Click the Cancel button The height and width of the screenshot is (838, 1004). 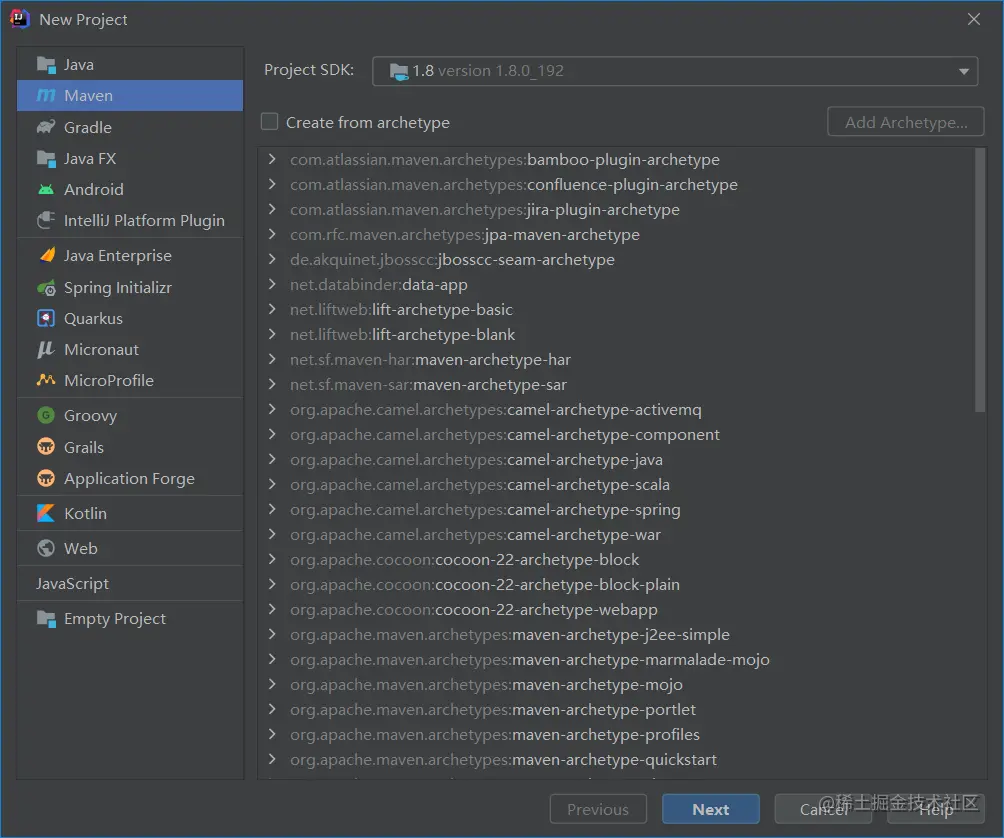823,809
